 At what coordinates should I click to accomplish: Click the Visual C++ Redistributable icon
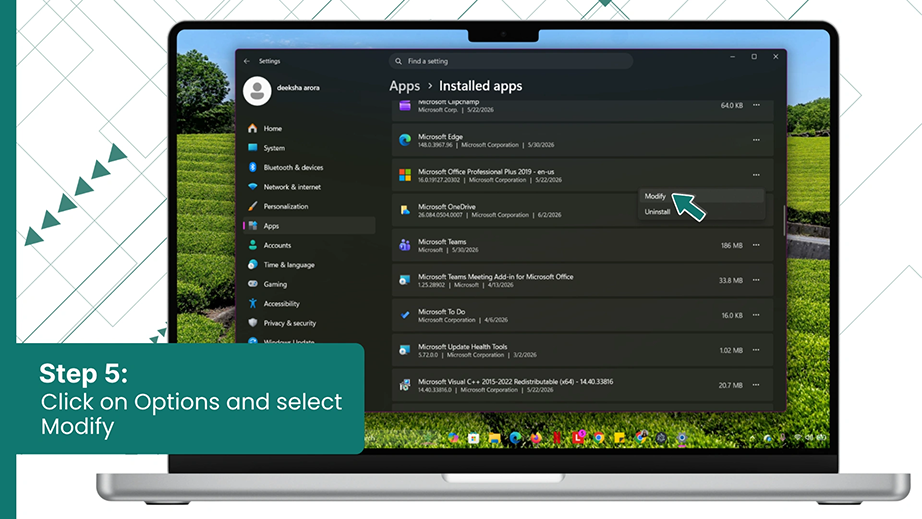point(405,385)
